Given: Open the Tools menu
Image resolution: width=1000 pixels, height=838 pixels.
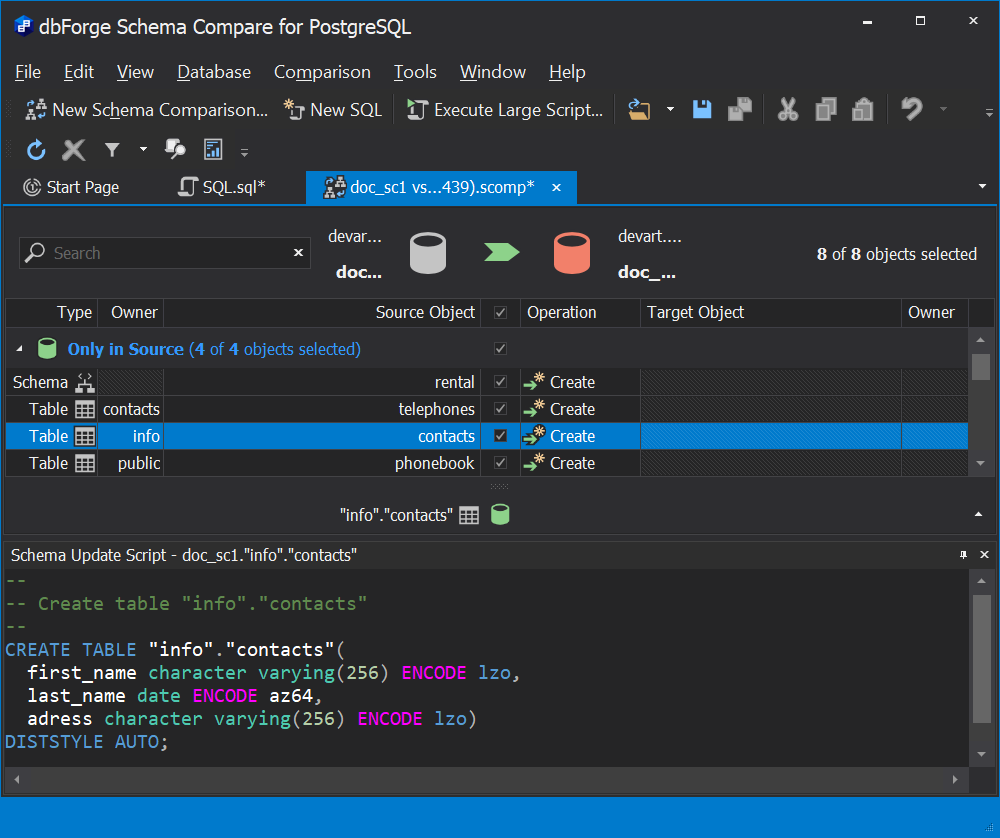Looking at the screenshot, I should click(x=415, y=72).
